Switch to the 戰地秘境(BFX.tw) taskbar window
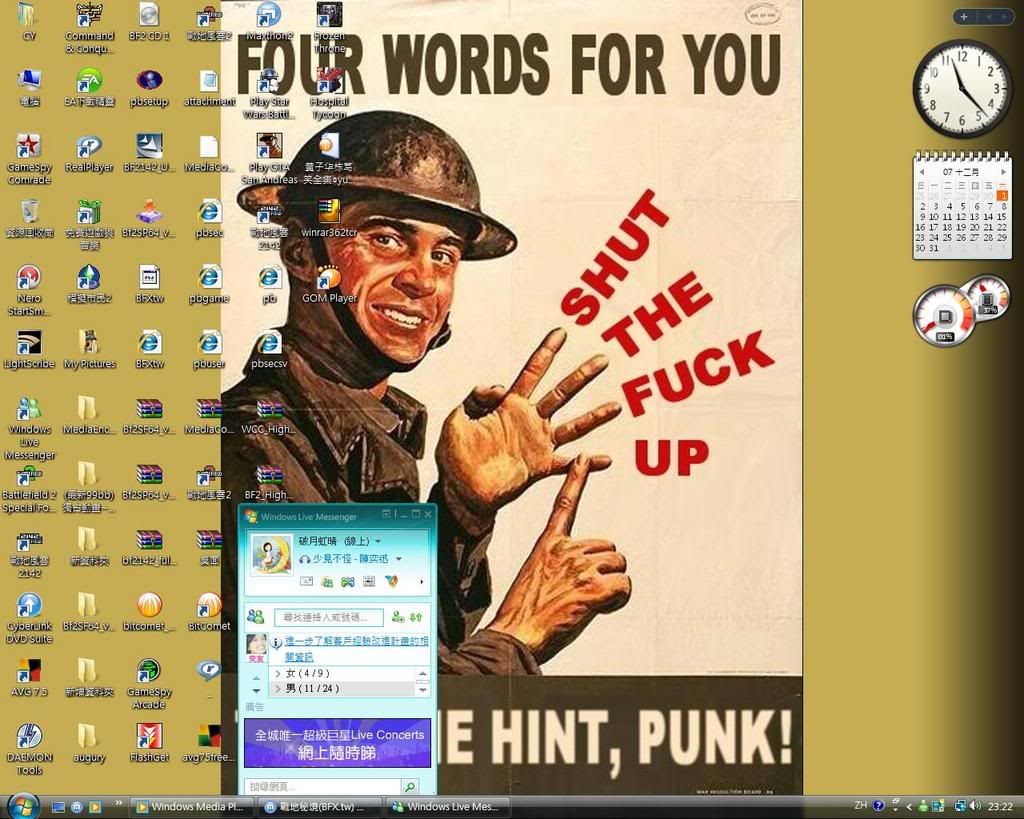This screenshot has width=1024, height=819. click(x=321, y=807)
